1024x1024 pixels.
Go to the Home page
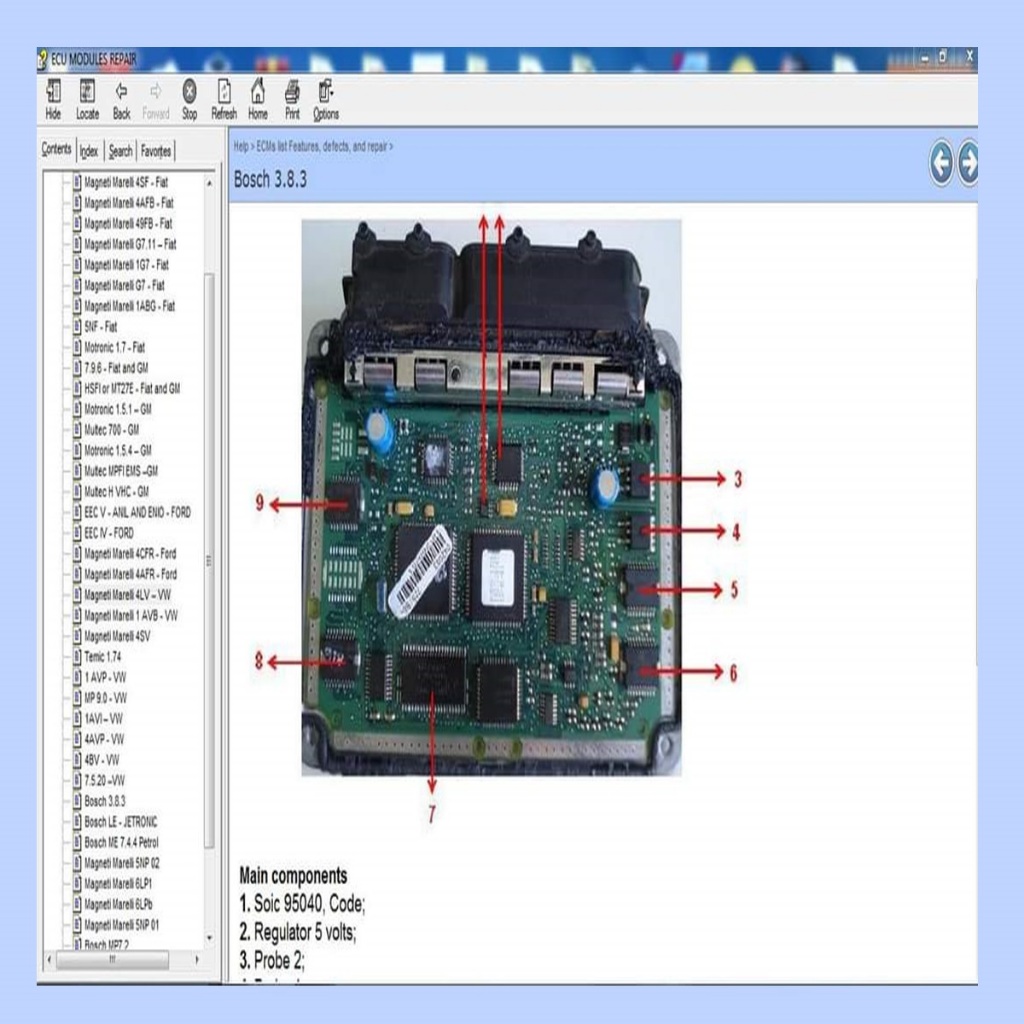[257, 100]
